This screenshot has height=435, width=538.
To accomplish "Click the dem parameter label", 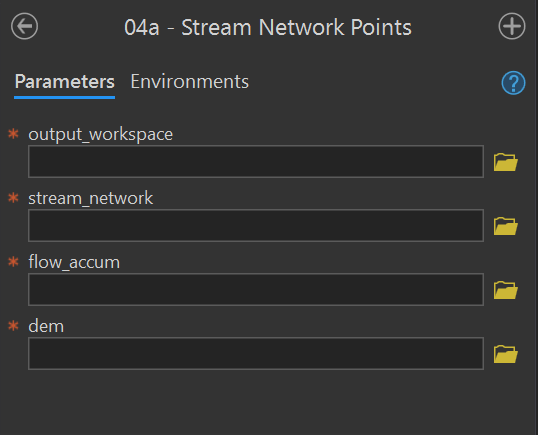I will click(x=46, y=326).
